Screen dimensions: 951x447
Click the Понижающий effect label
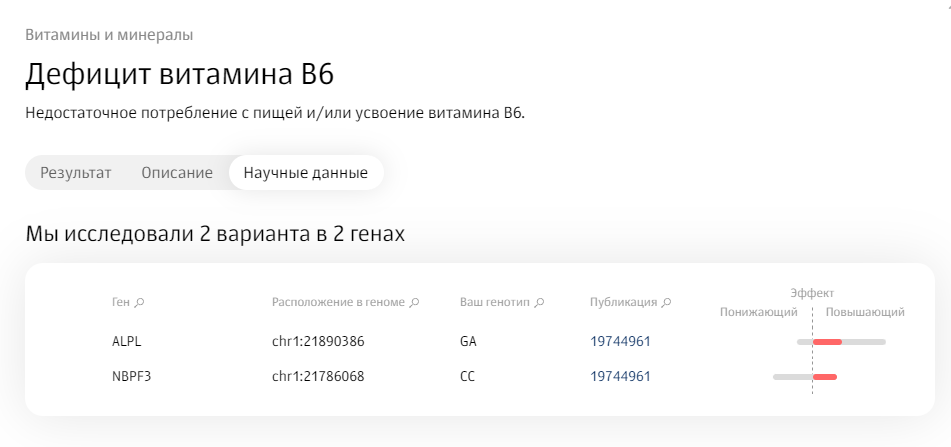tap(759, 312)
